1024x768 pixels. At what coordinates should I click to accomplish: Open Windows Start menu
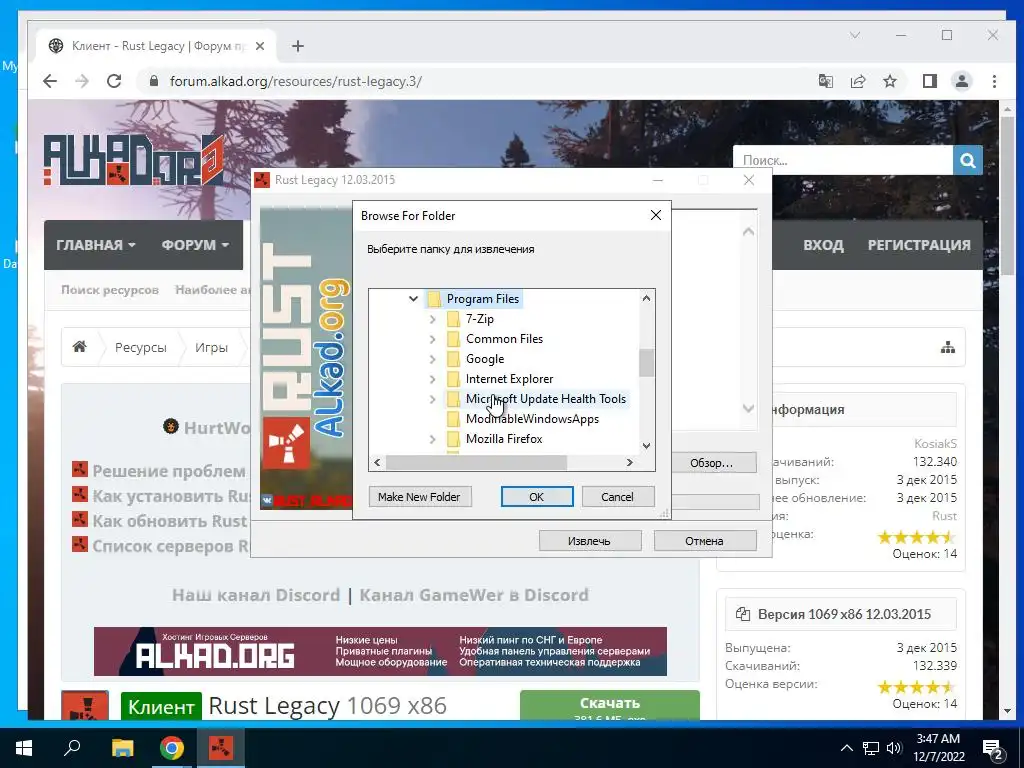click(x=24, y=748)
